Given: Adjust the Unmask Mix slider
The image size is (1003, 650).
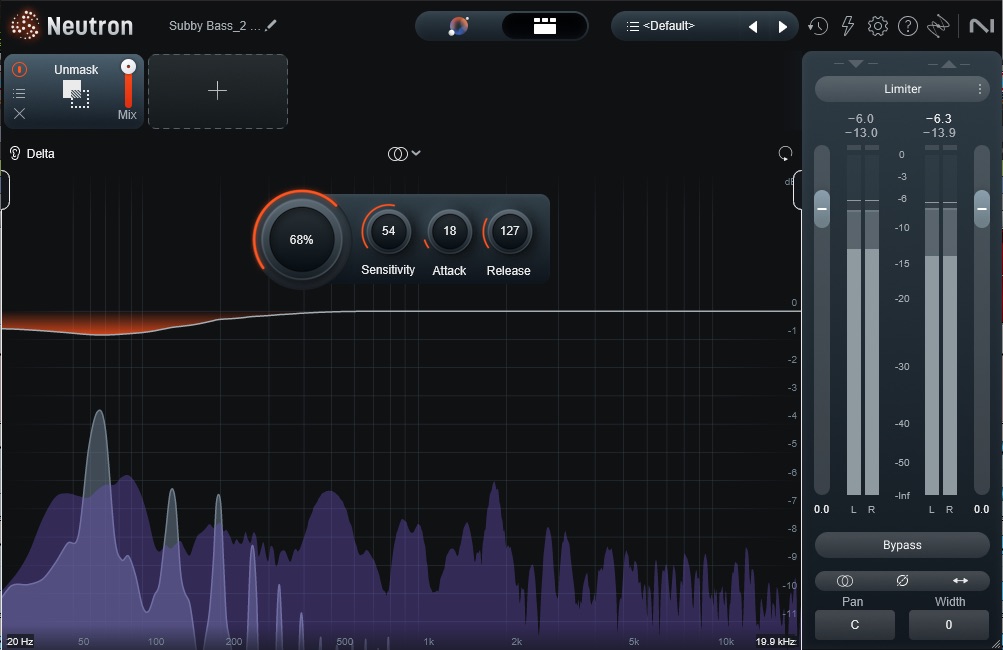Looking at the screenshot, I should point(128,83).
